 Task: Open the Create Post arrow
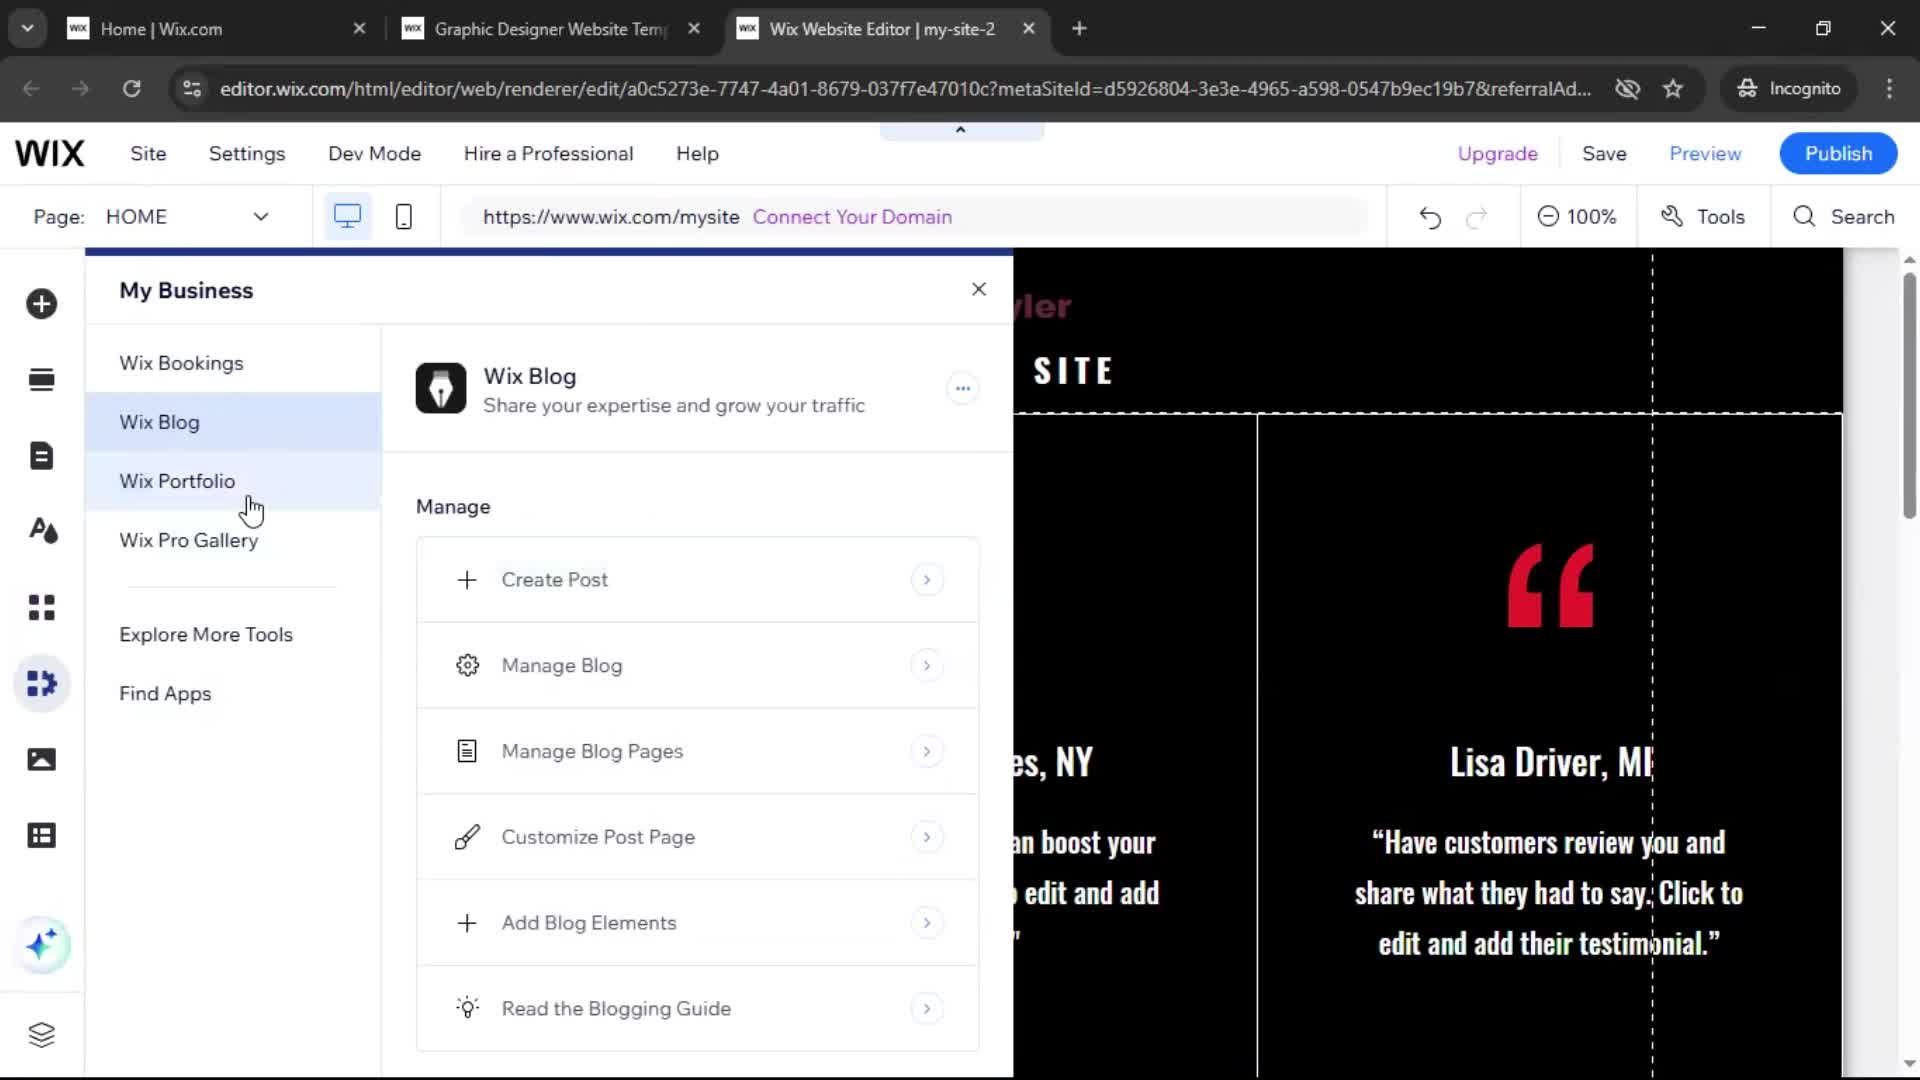click(927, 580)
